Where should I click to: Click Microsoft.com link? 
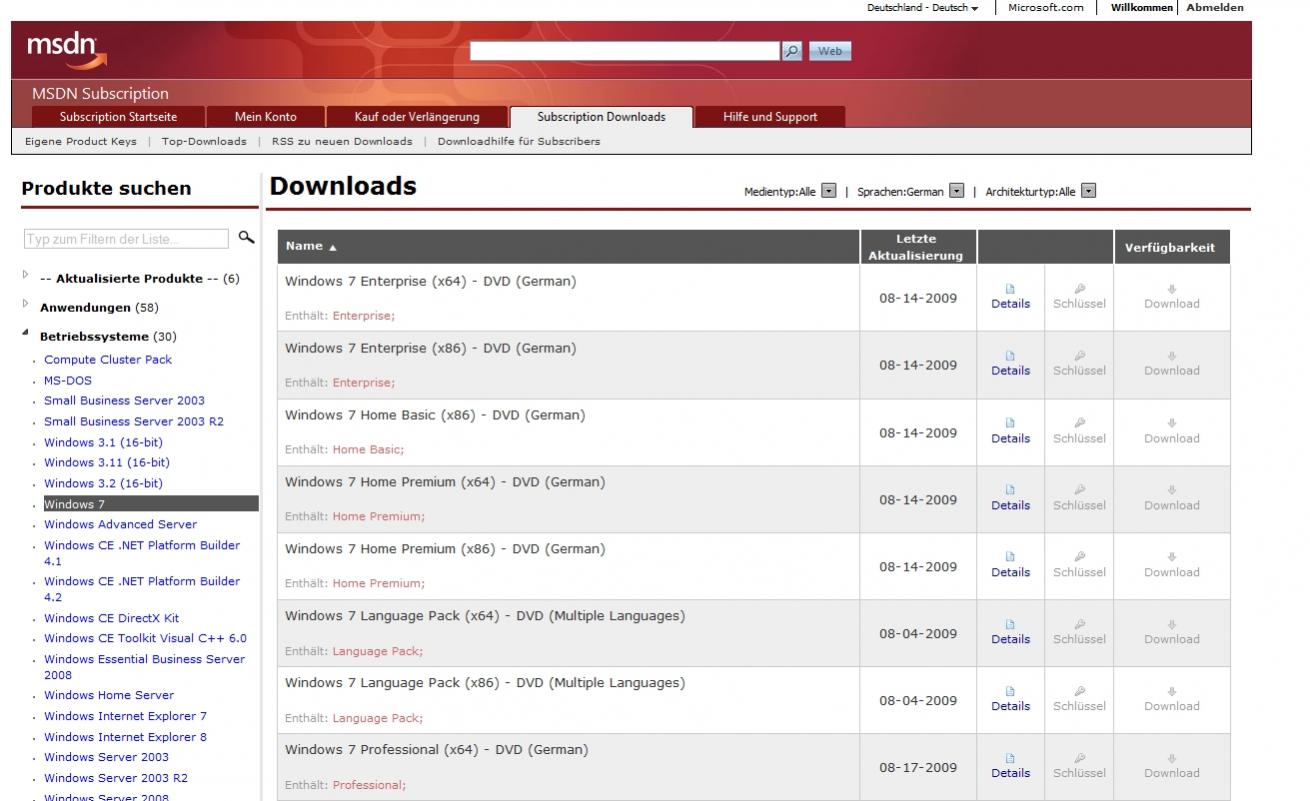[1045, 8]
